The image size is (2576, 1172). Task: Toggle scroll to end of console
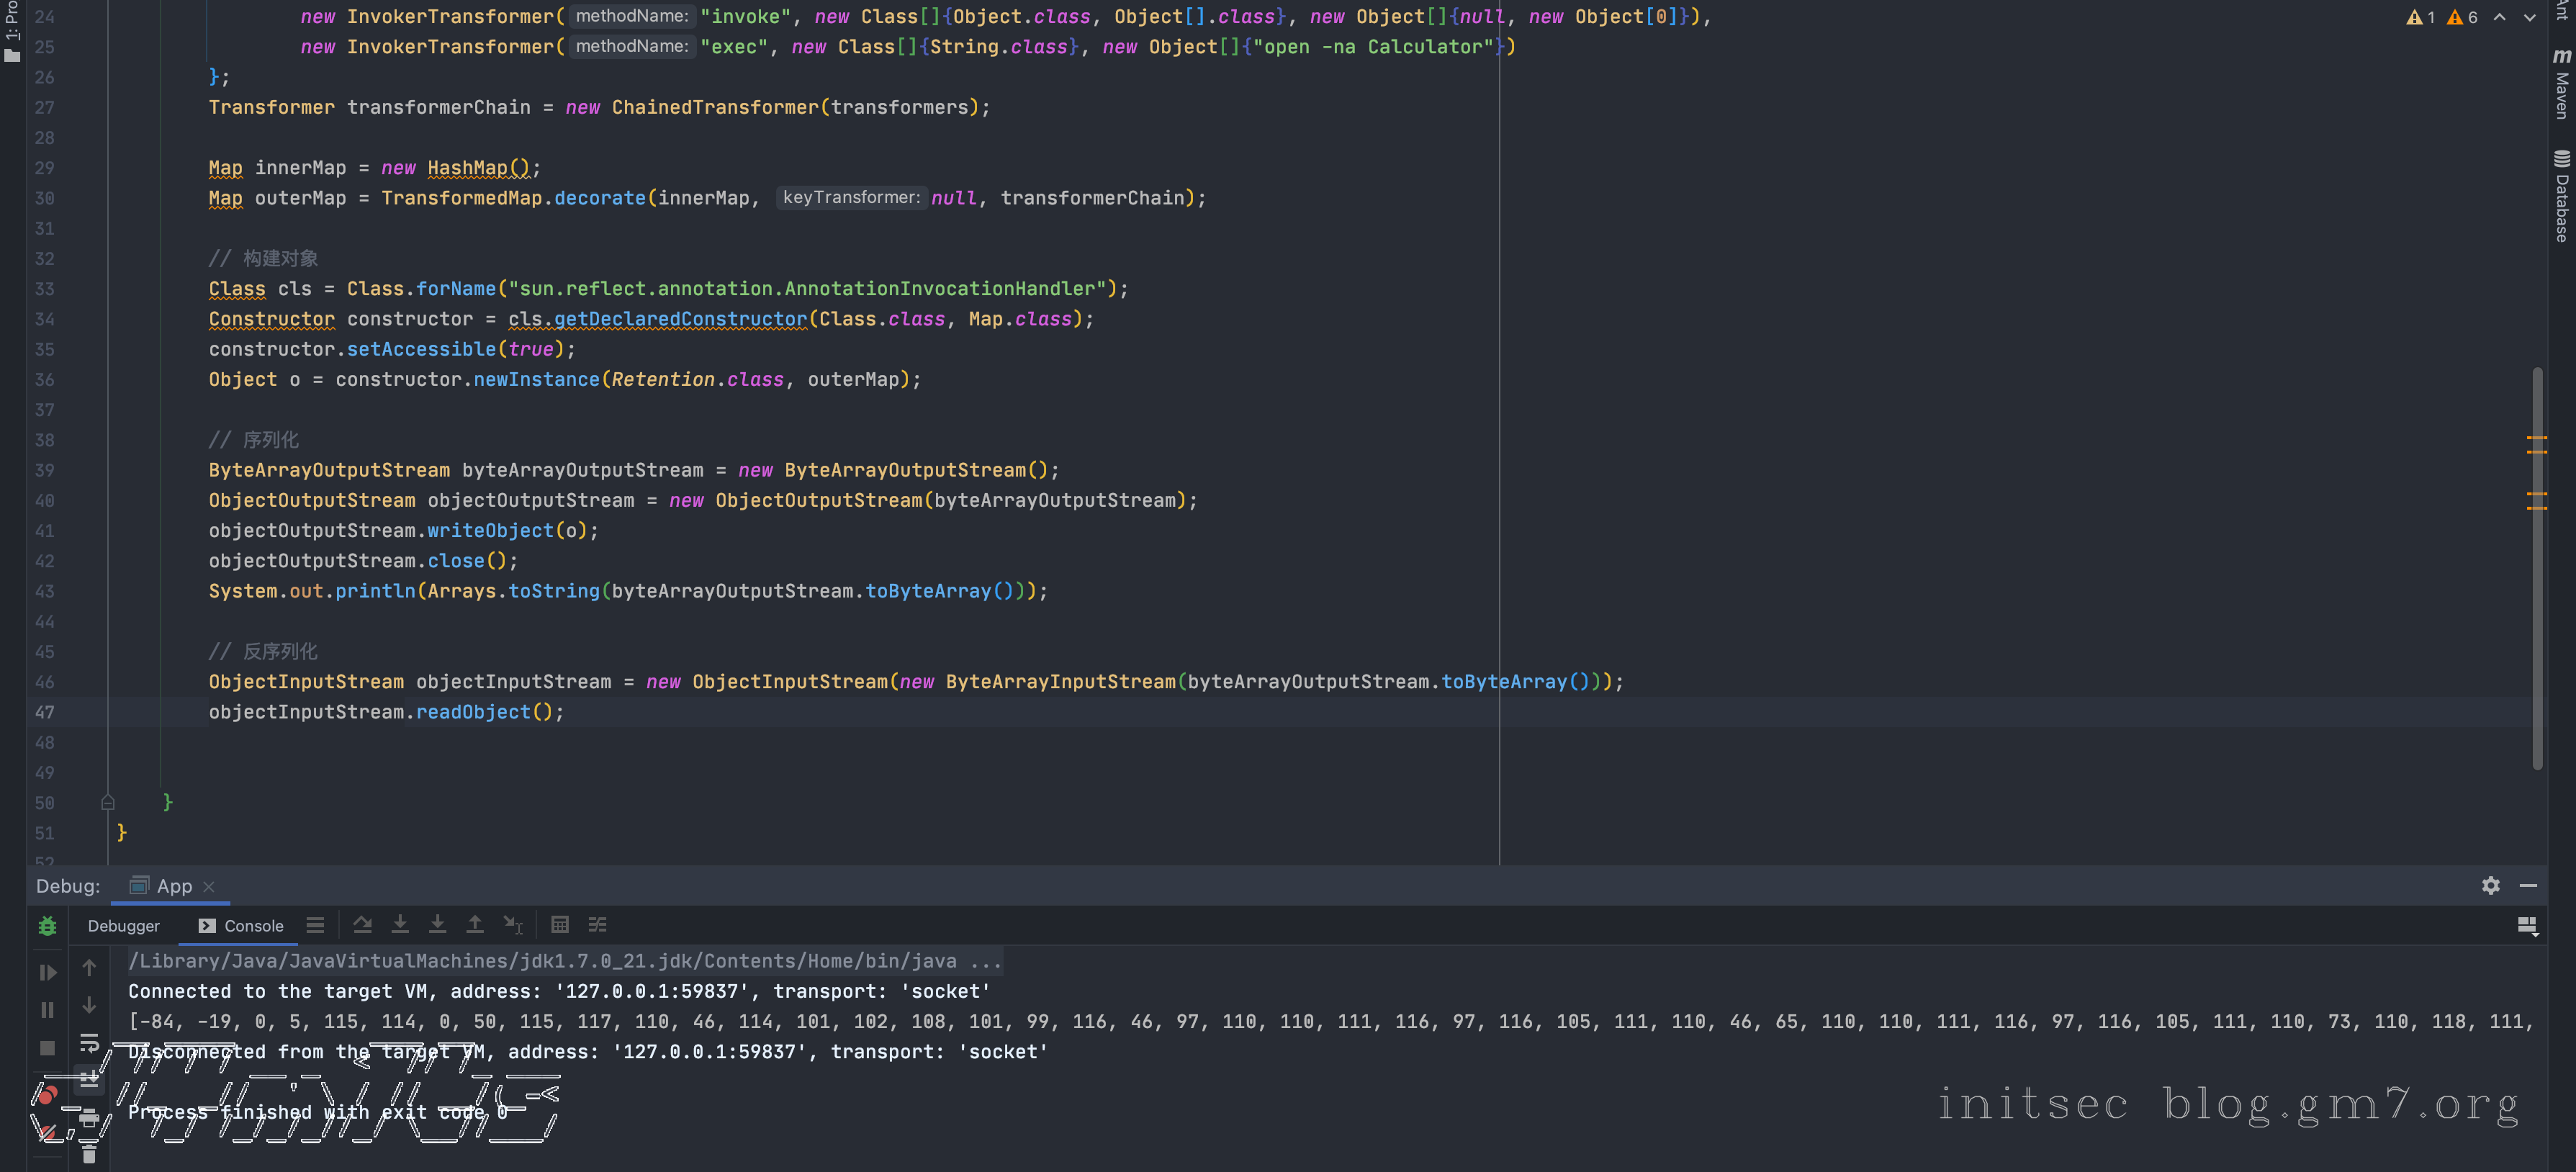tap(89, 1079)
